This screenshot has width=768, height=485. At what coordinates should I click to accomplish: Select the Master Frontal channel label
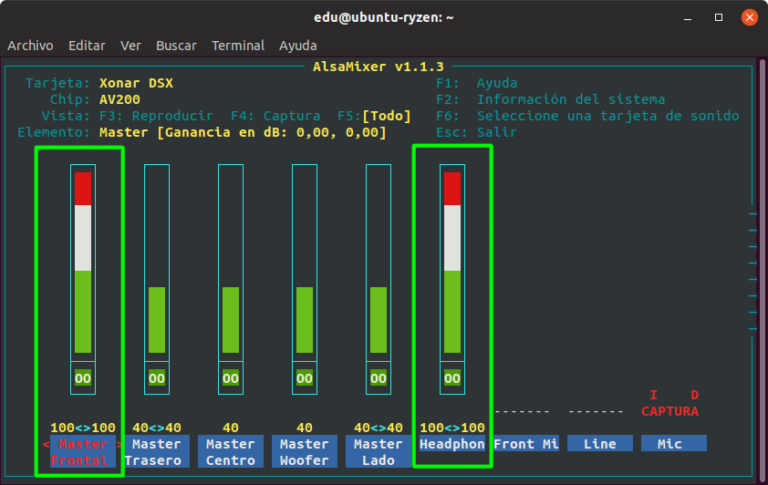[83, 452]
